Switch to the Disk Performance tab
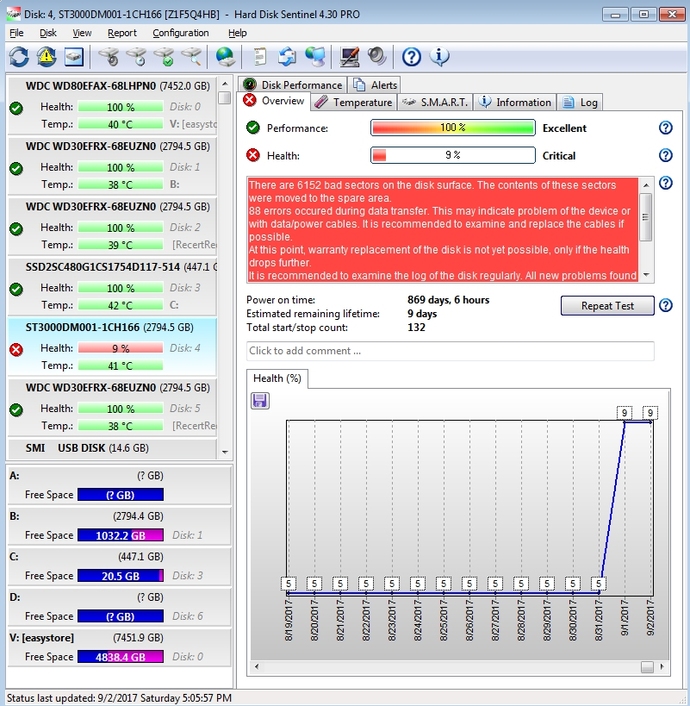Viewport: 690px width, 706px height. [x=292, y=85]
